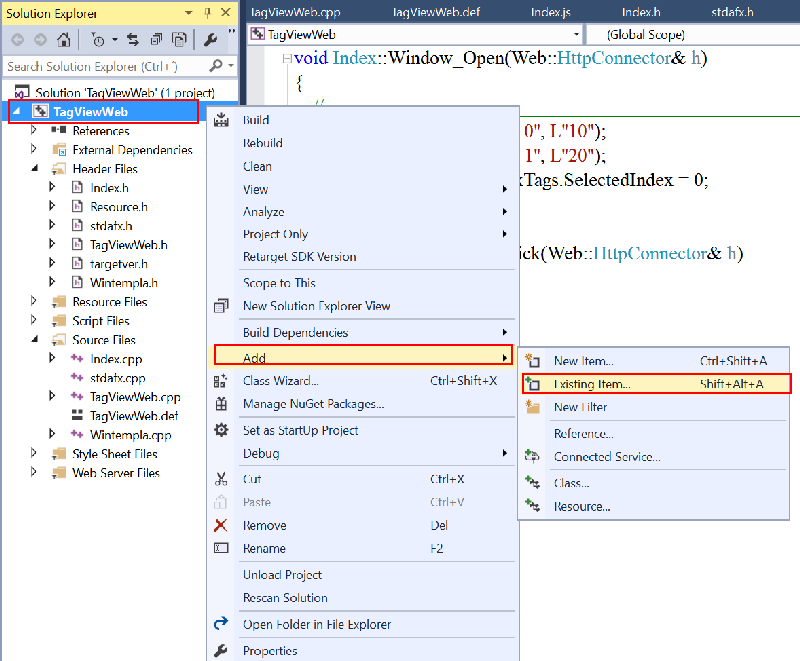The image size is (800, 661).
Task: Click the Back navigation arrow in Solution Explorer
Action: coord(17,39)
